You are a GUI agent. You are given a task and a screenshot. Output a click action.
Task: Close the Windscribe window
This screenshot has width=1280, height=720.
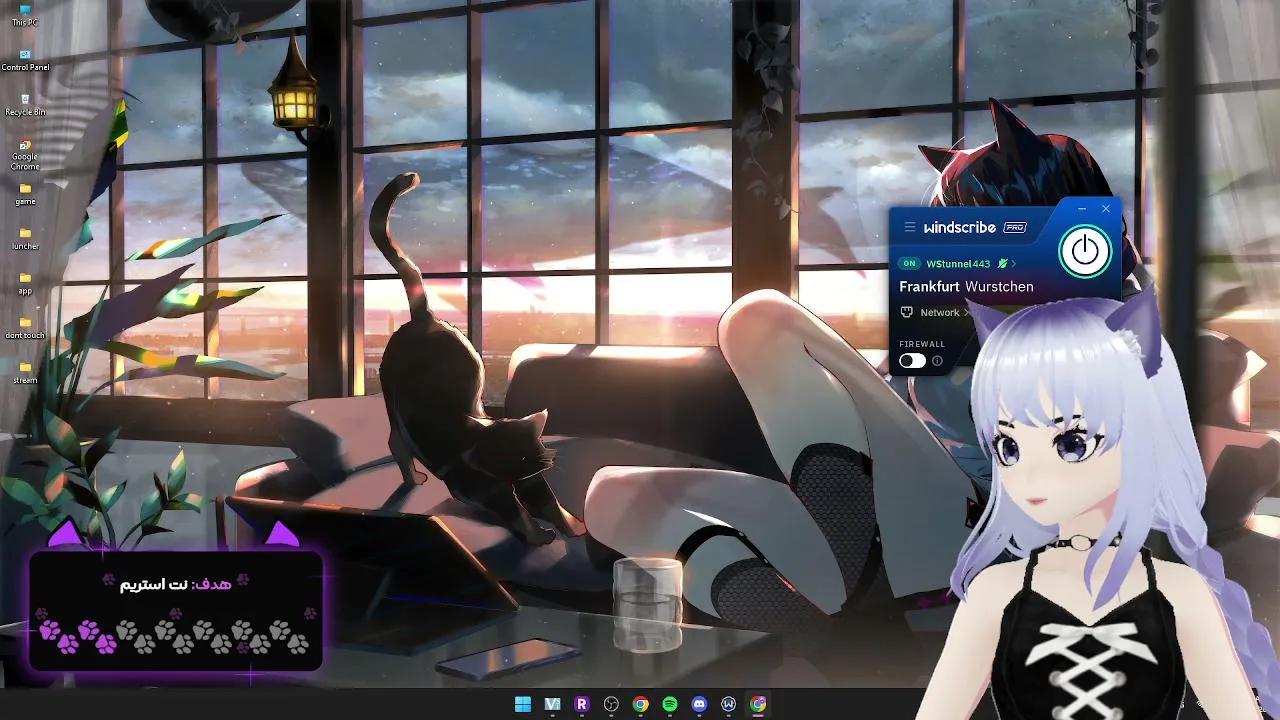(1106, 209)
